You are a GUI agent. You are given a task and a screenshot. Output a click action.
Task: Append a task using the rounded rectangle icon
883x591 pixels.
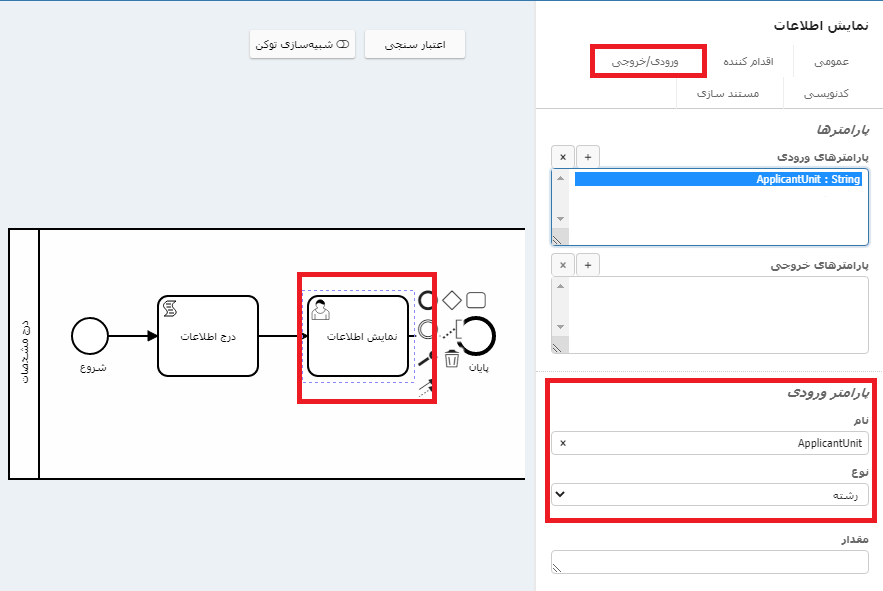476,299
